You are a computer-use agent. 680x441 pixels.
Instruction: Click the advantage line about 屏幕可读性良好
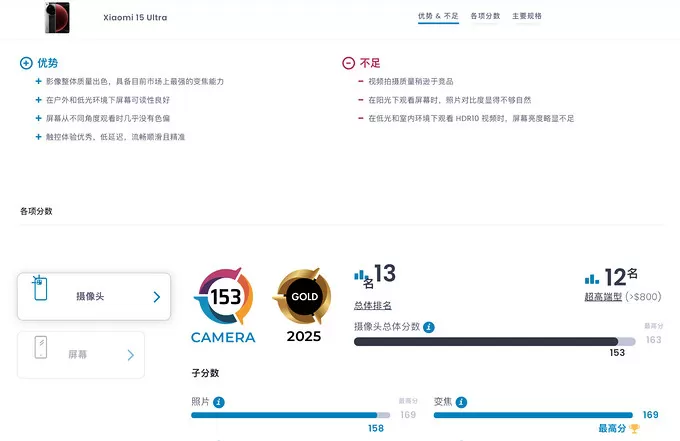(108, 100)
